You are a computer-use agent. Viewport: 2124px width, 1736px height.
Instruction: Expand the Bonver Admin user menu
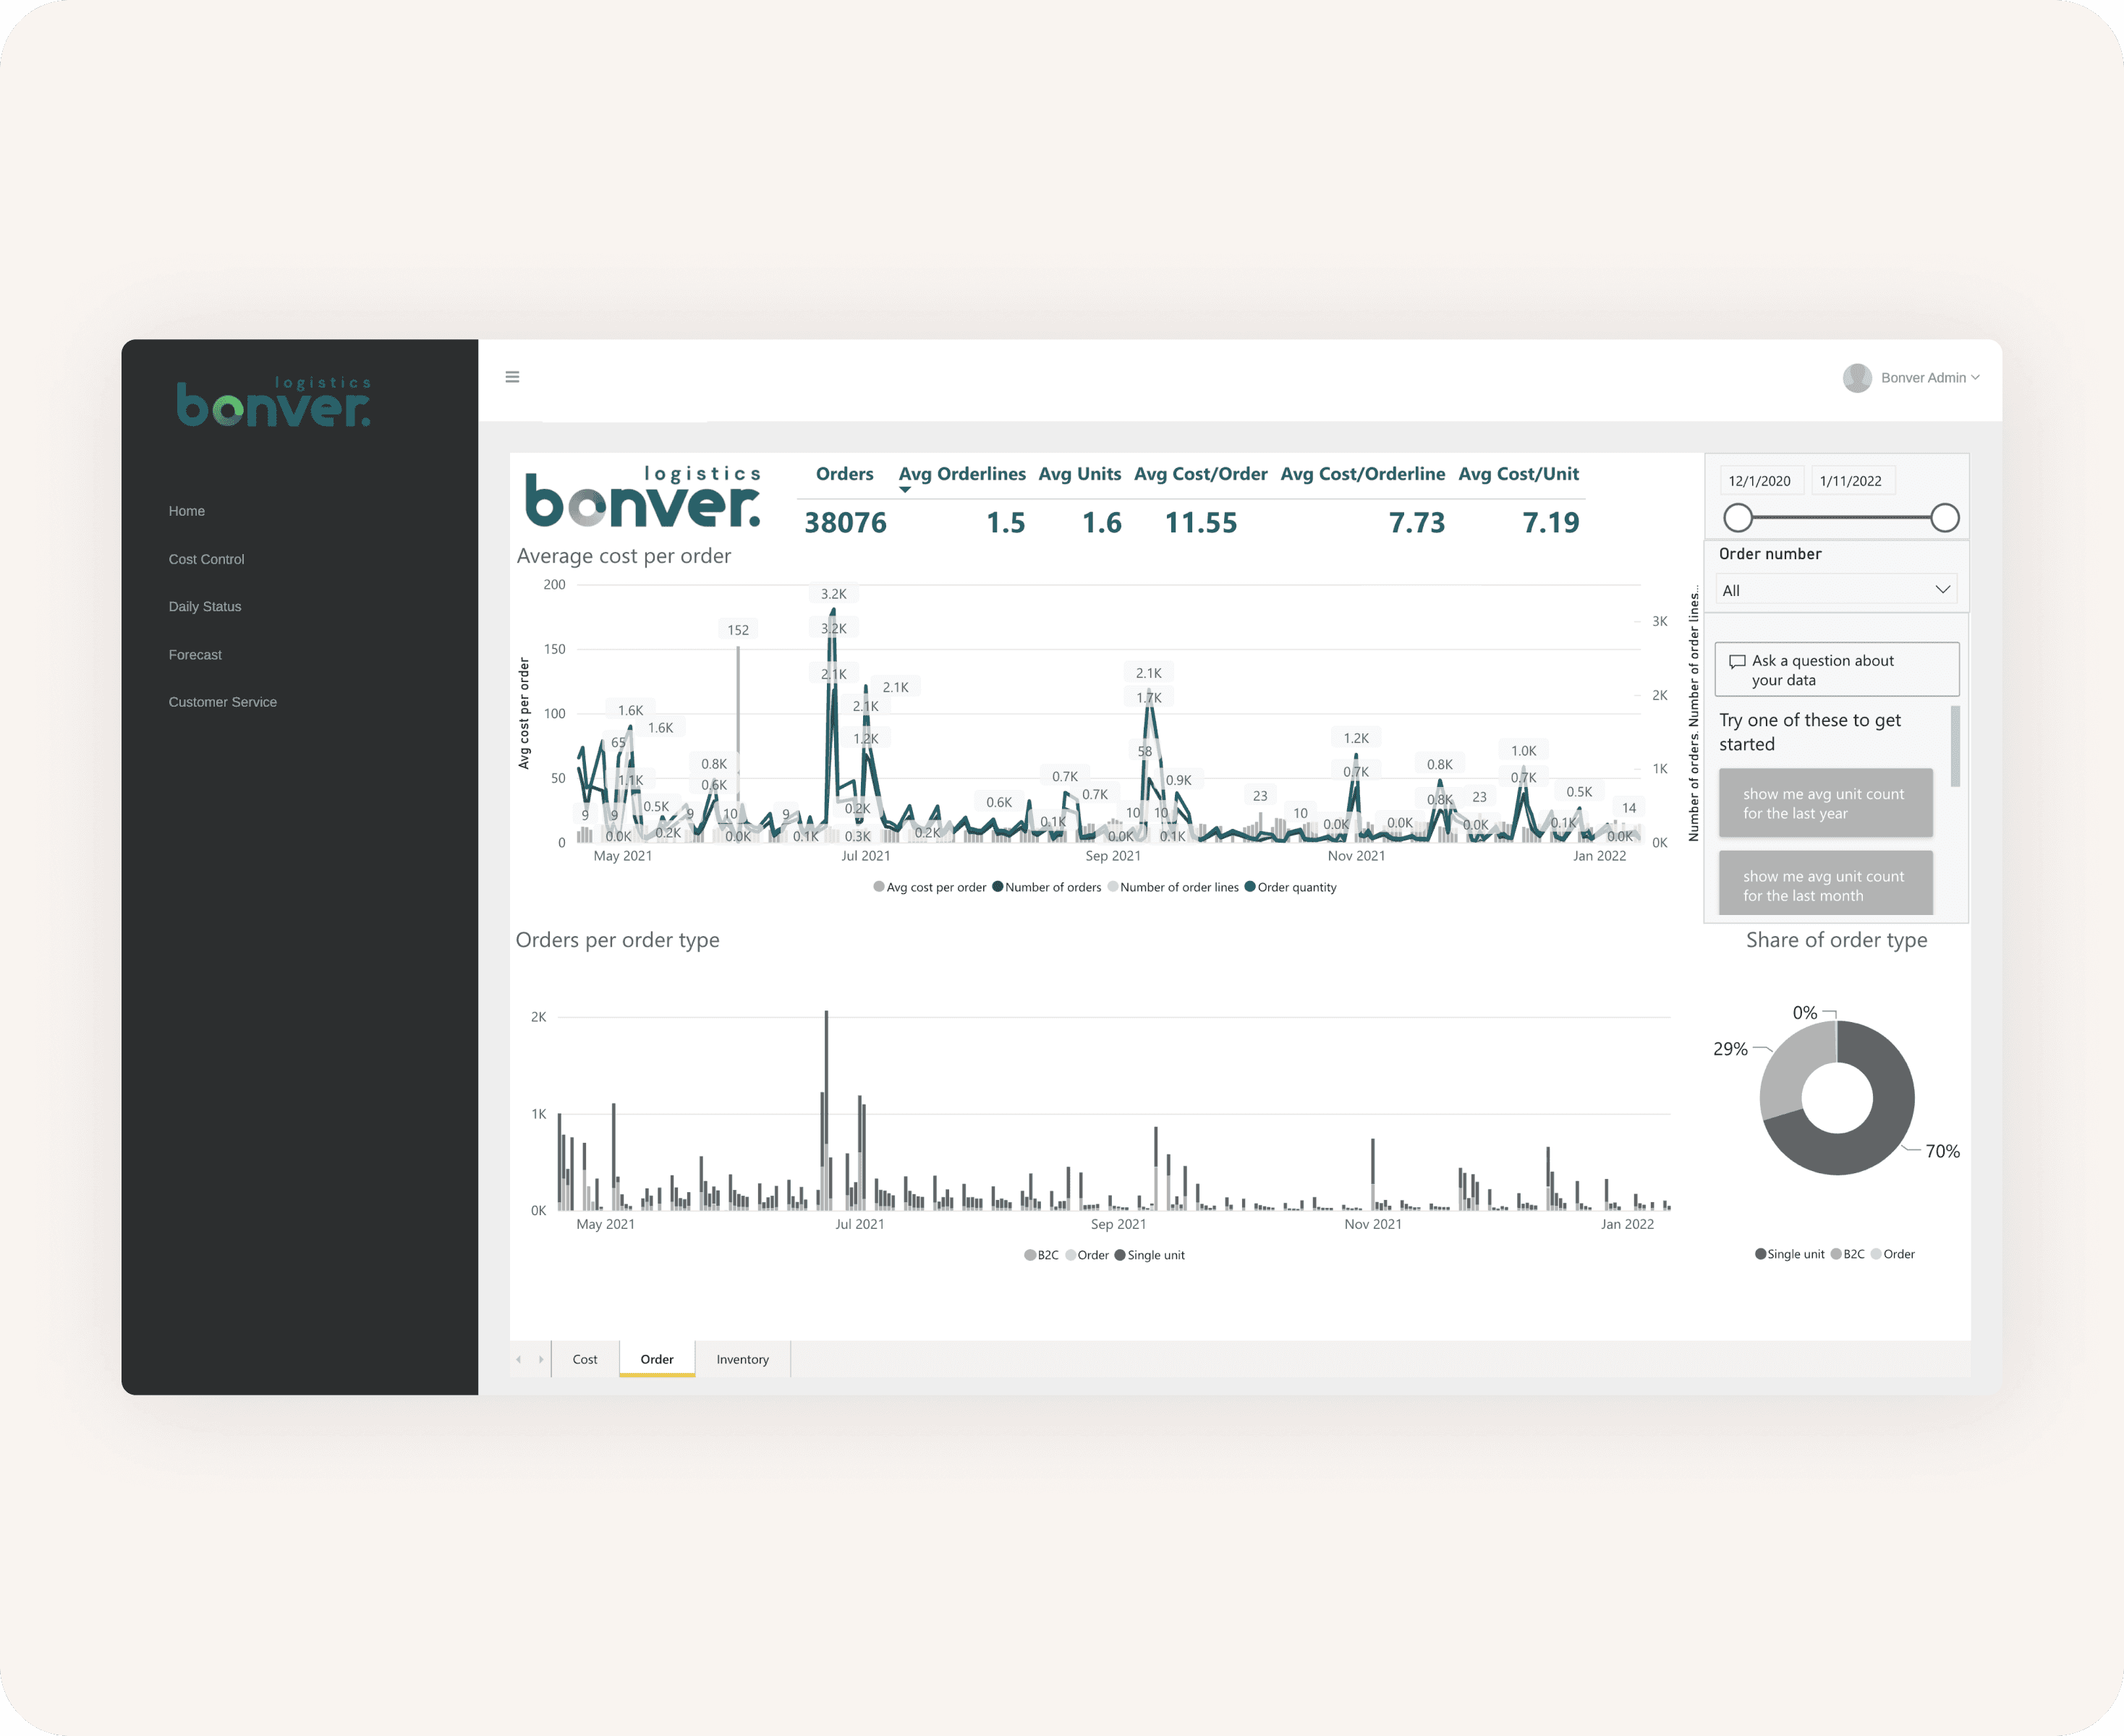tap(1929, 378)
